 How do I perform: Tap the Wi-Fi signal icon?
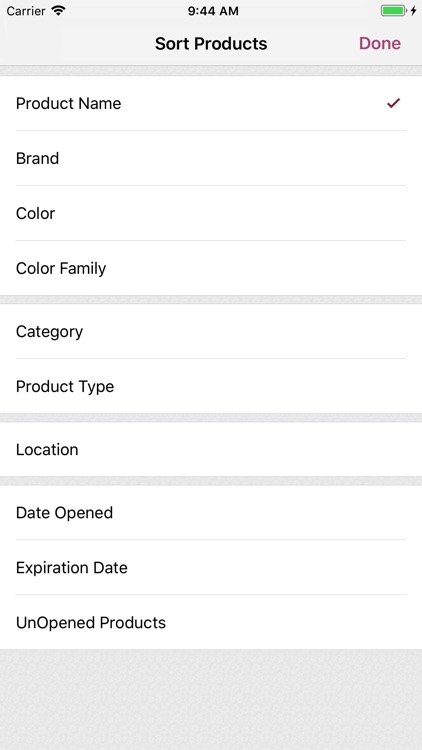(x=58, y=11)
